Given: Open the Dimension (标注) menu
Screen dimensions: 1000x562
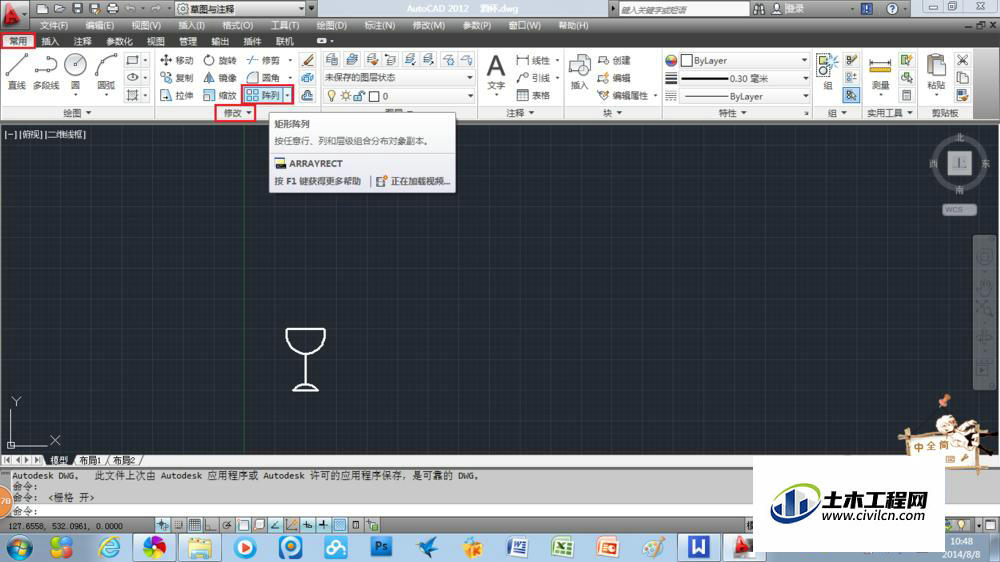Looking at the screenshot, I should click(379, 26).
